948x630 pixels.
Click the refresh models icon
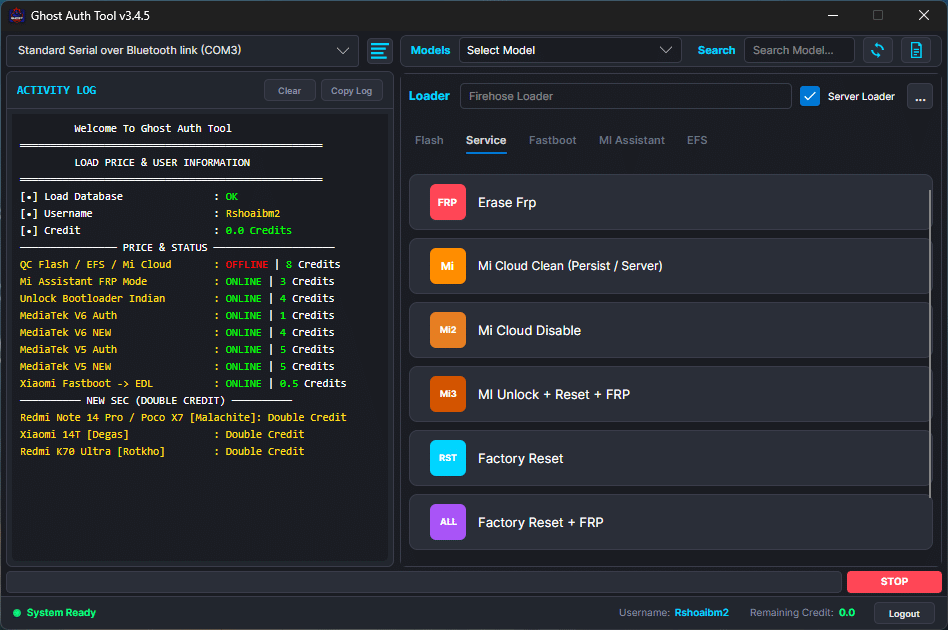point(877,50)
